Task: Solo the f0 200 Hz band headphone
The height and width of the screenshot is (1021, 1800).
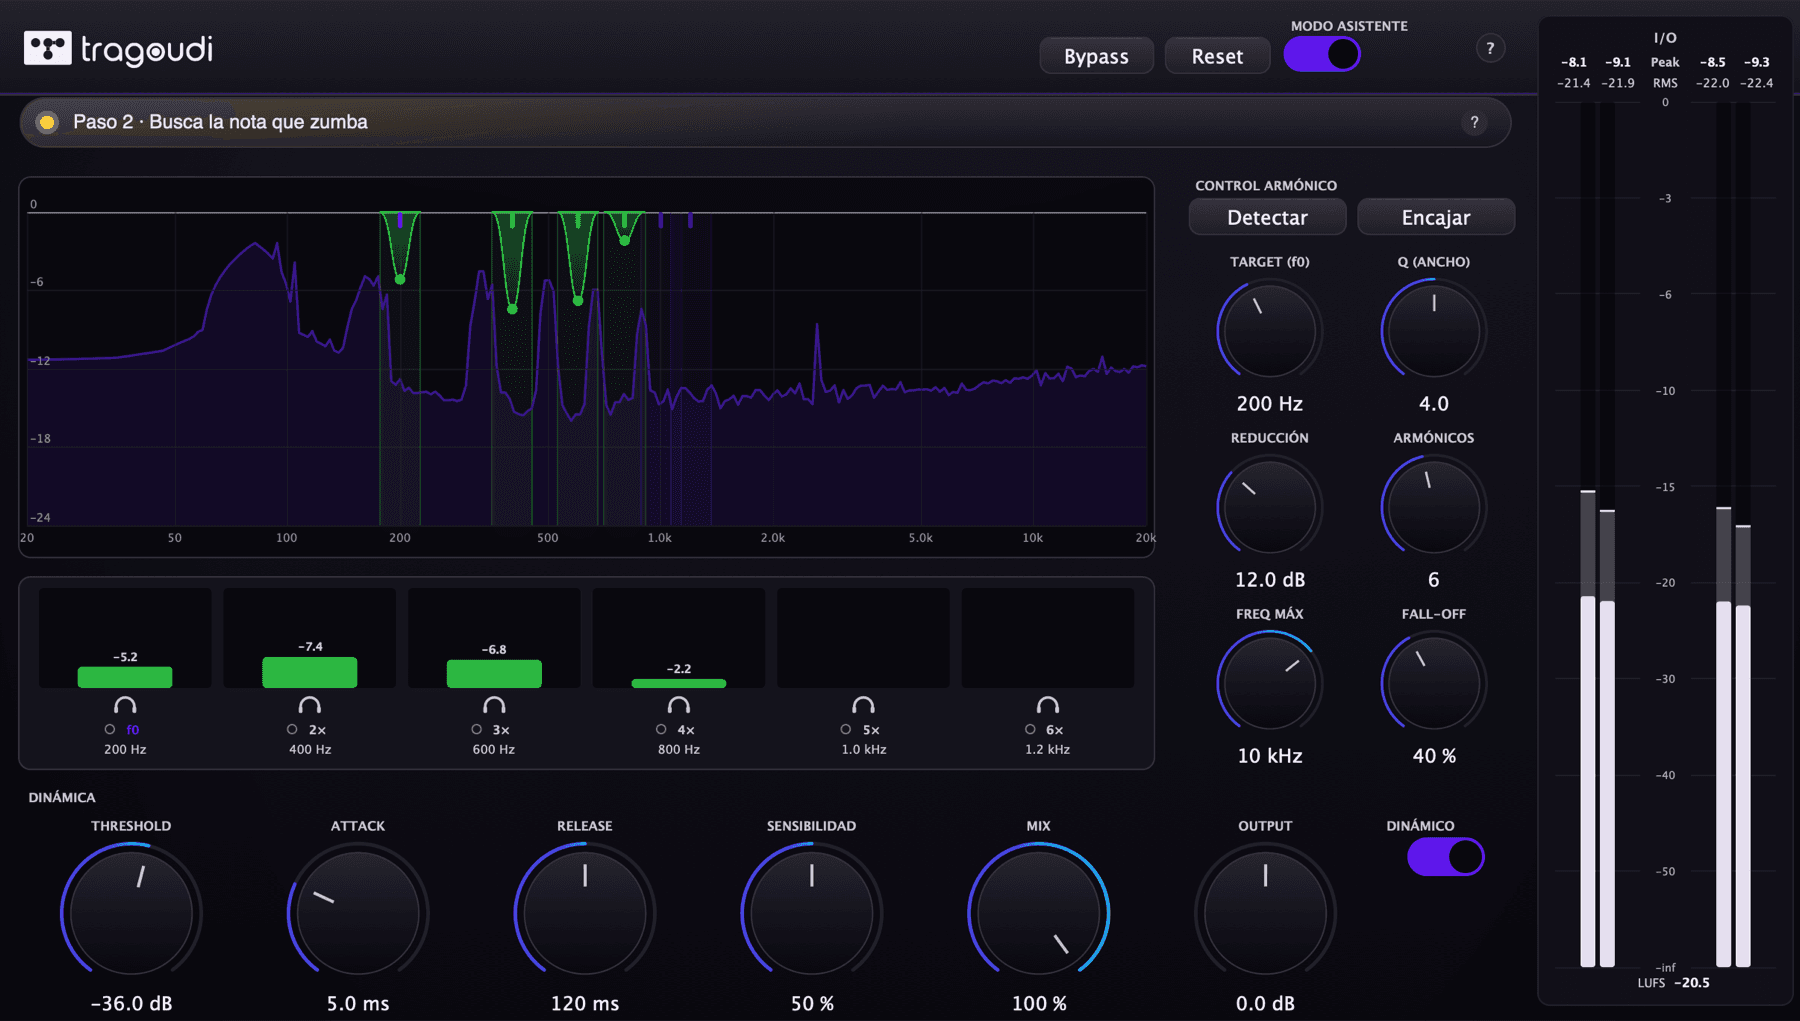Action: [x=125, y=705]
